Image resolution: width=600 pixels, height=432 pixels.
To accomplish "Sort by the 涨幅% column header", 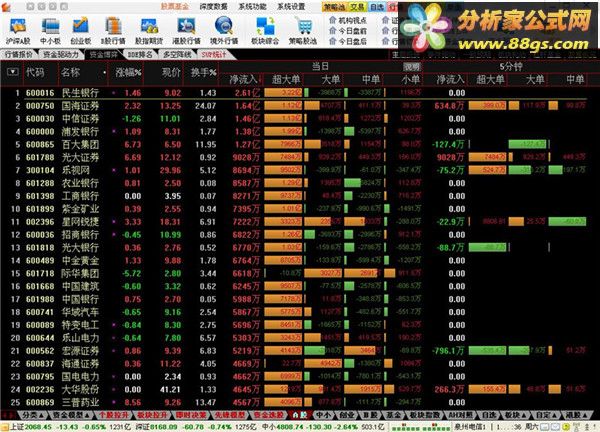I will click(x=128, y=72).
